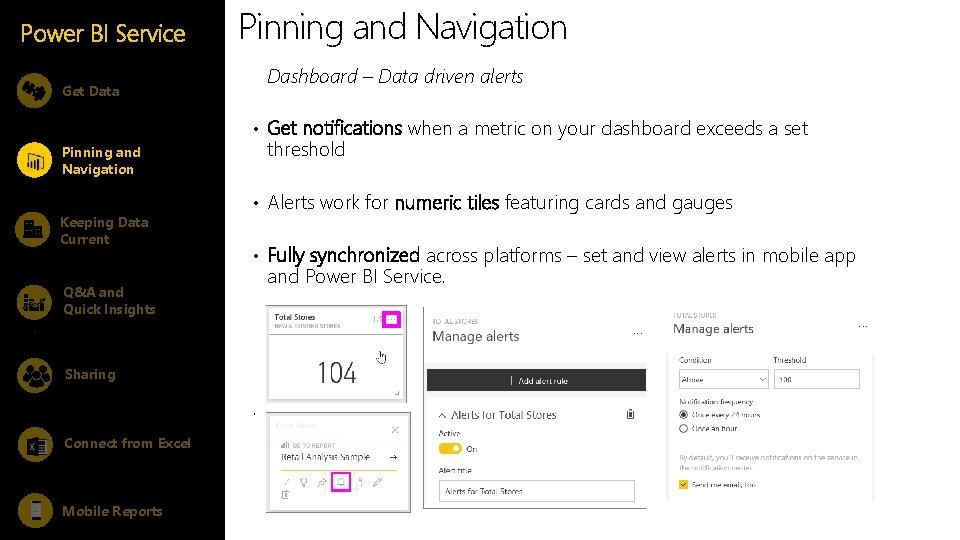Select Connect from Excel in sidebar
The height and width of the screenshot is (540, 960).
(x=127, y=443)
